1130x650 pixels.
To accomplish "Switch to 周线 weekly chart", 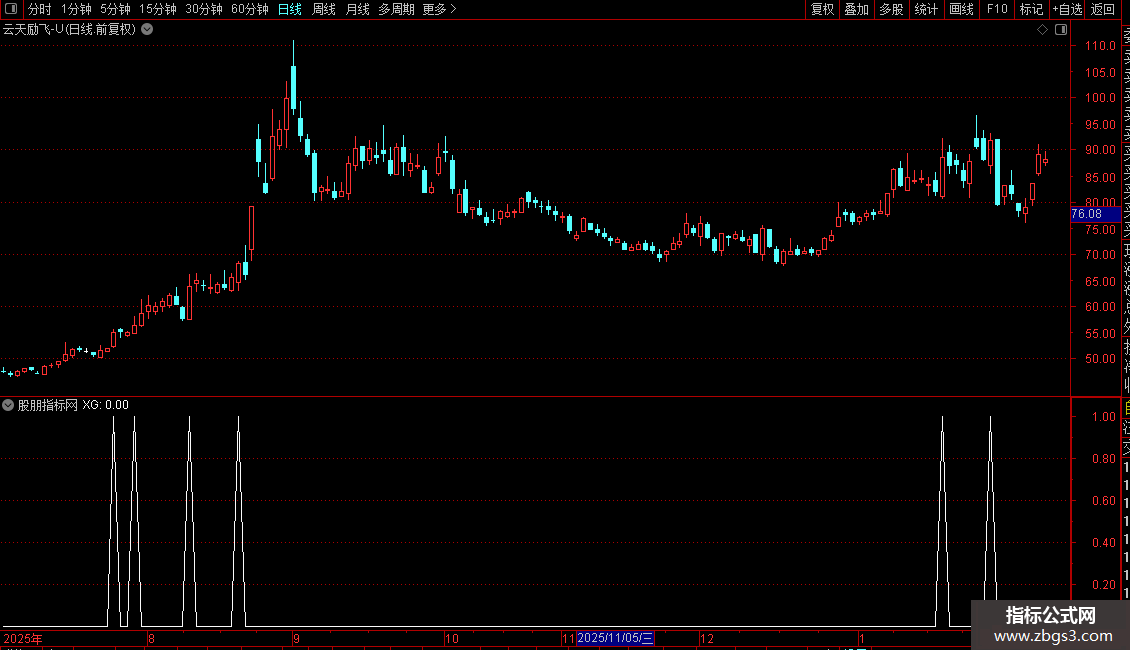I will [x=324, y=9].
